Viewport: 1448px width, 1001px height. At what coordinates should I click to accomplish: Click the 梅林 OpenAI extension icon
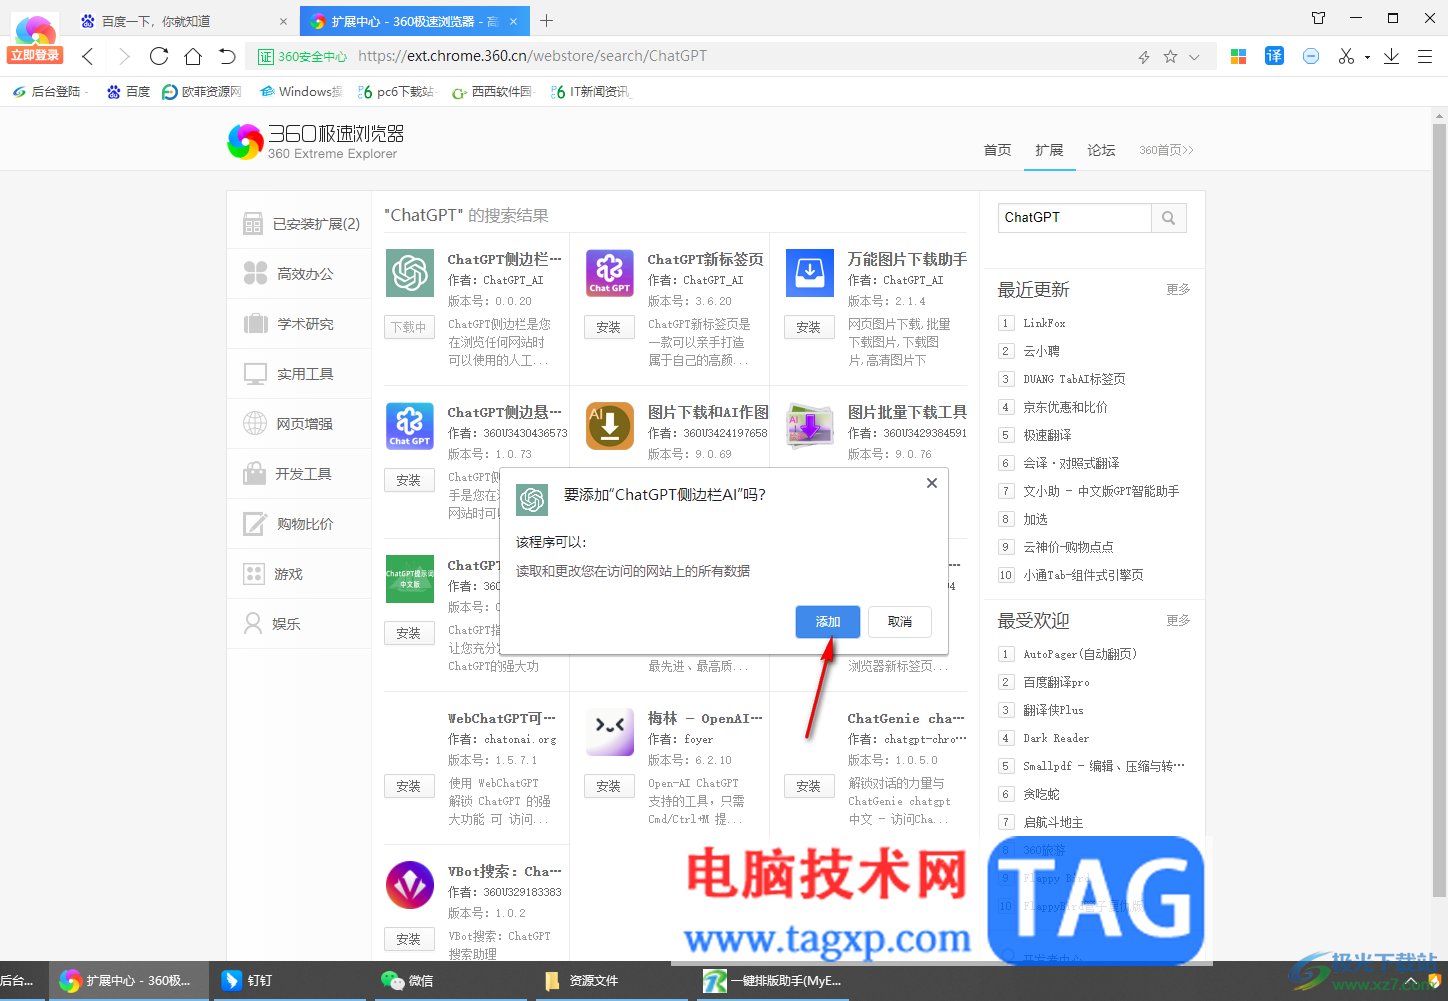click(x=610, y=732)
